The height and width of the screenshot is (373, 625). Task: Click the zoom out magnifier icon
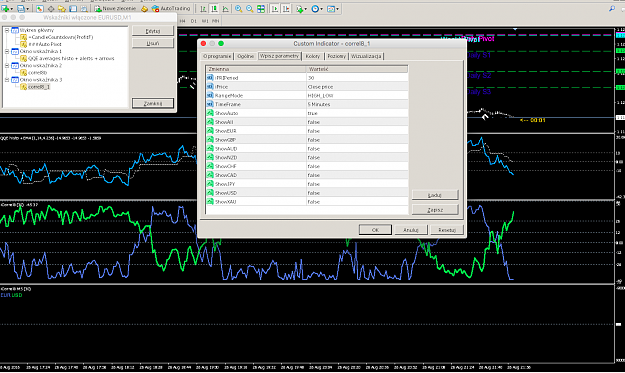click(250, 8)
